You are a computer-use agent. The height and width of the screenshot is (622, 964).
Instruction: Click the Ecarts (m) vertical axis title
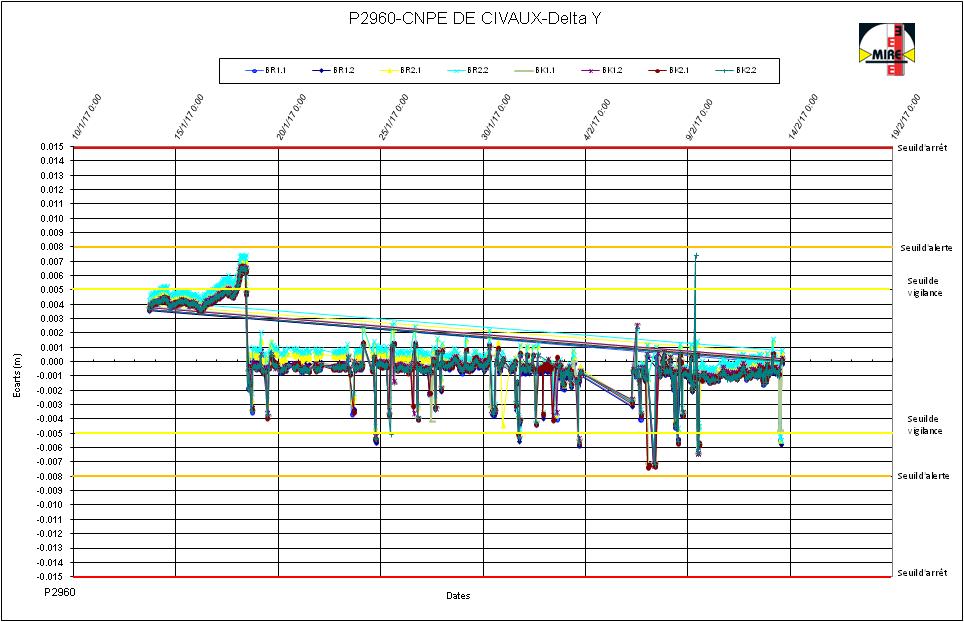[x=17, y=376]
